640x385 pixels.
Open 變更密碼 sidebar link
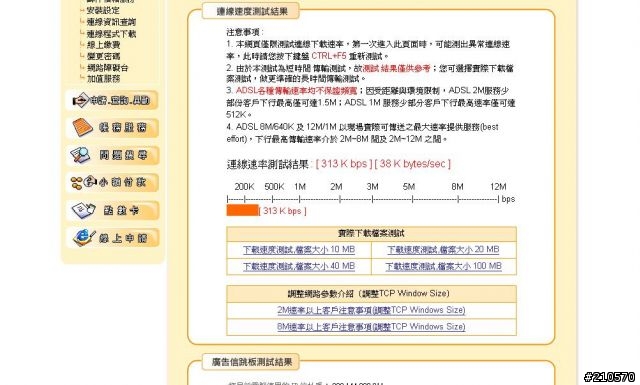point(103,56)
